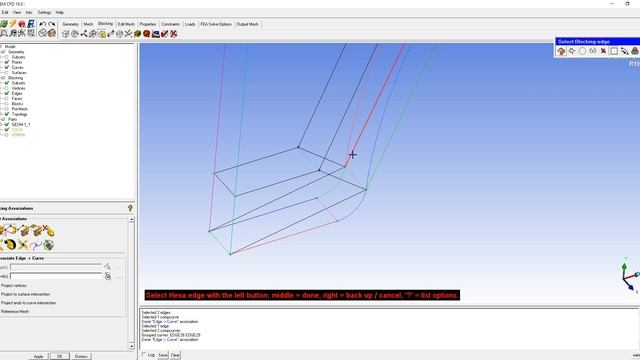The height and width of the screenshot is (360, 640).
Task: Switch to wireframe display cube icon
Action: click(42, 33)
